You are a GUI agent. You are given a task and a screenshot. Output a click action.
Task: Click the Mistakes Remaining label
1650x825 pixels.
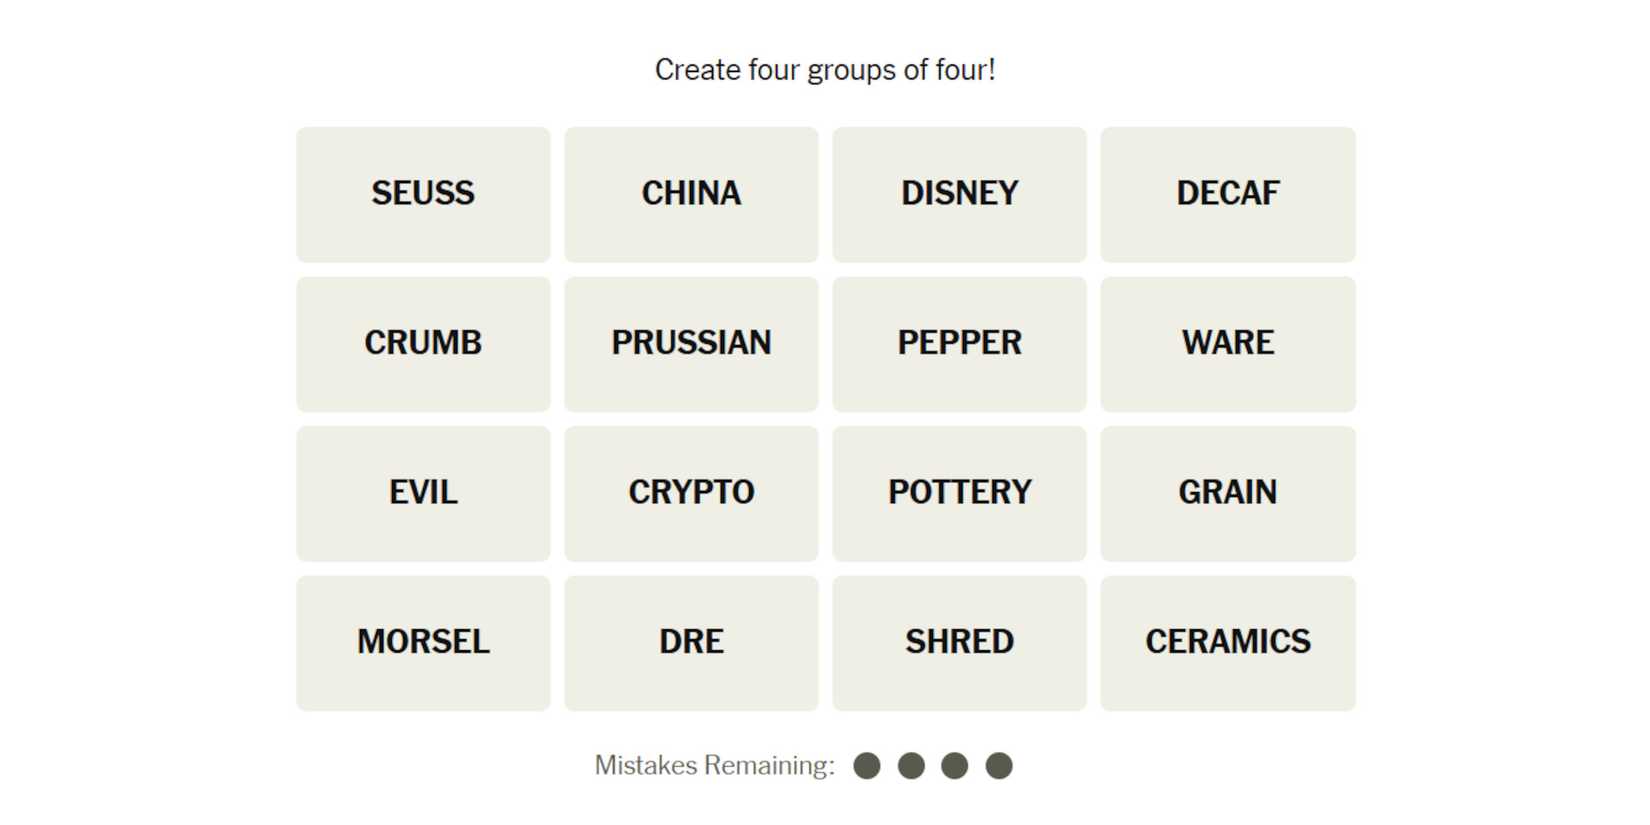714,766
